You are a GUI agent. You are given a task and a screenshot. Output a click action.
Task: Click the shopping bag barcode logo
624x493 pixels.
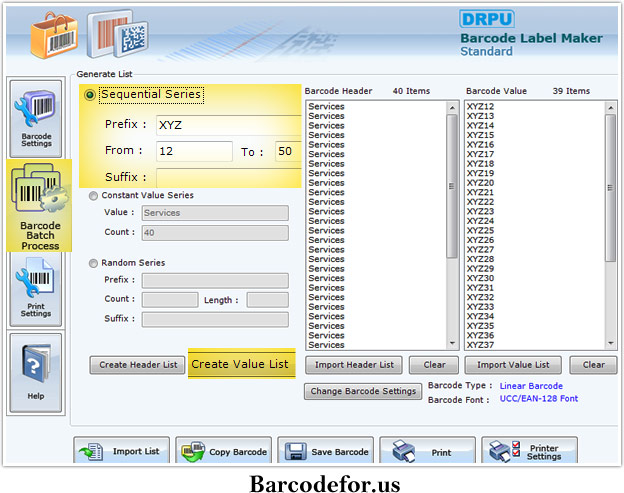click(54, 36)
